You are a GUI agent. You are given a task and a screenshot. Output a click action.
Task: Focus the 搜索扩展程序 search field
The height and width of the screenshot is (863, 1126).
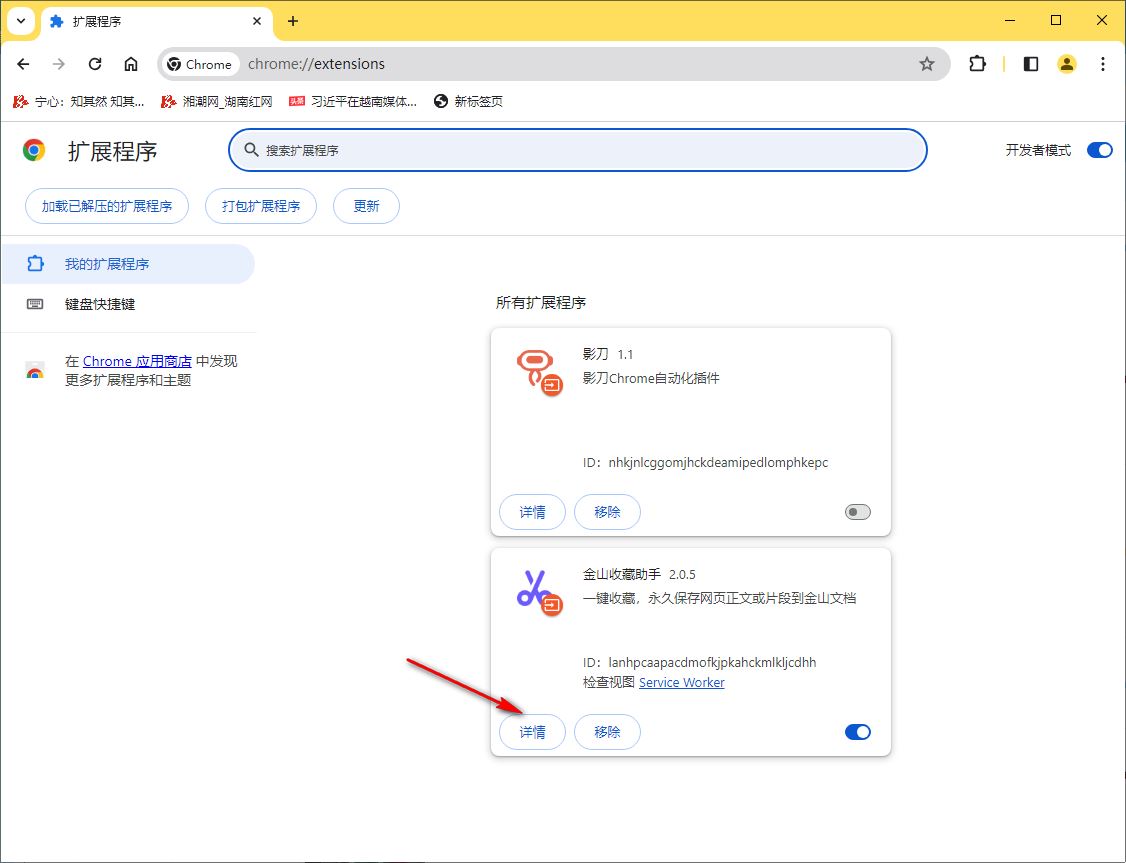(577, 150)
